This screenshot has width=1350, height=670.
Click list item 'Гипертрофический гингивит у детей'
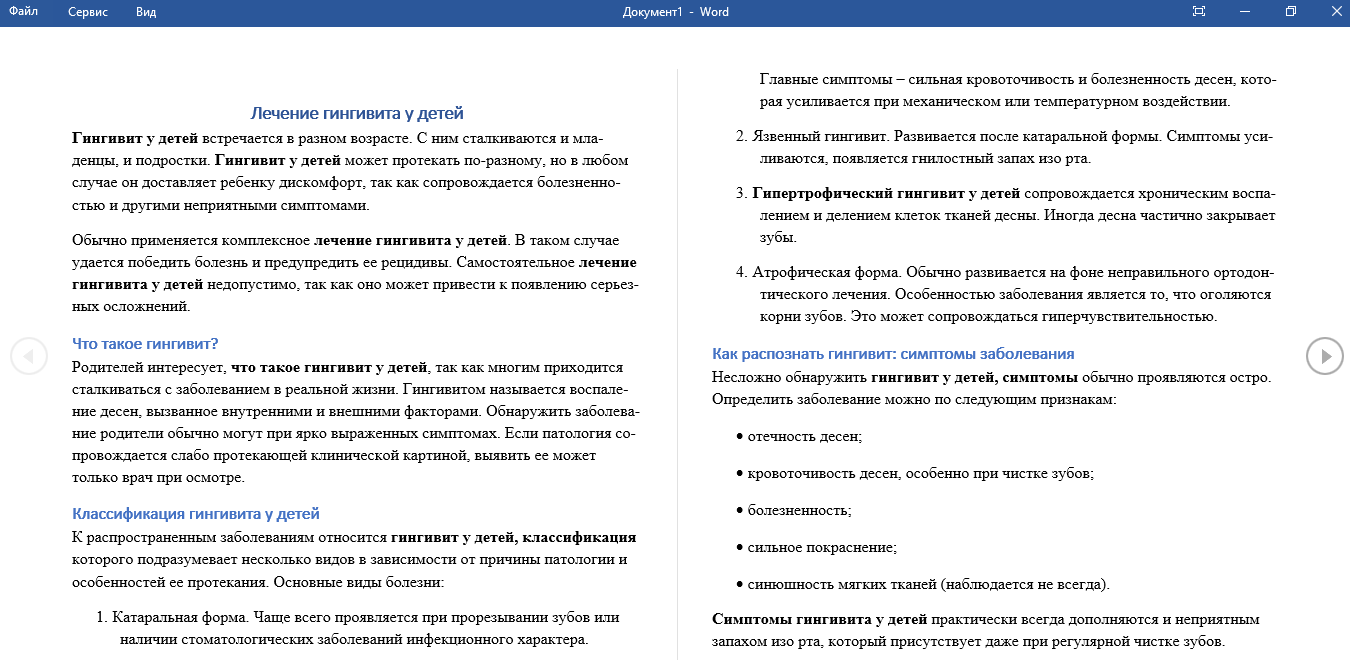click(x=886, y=193)
